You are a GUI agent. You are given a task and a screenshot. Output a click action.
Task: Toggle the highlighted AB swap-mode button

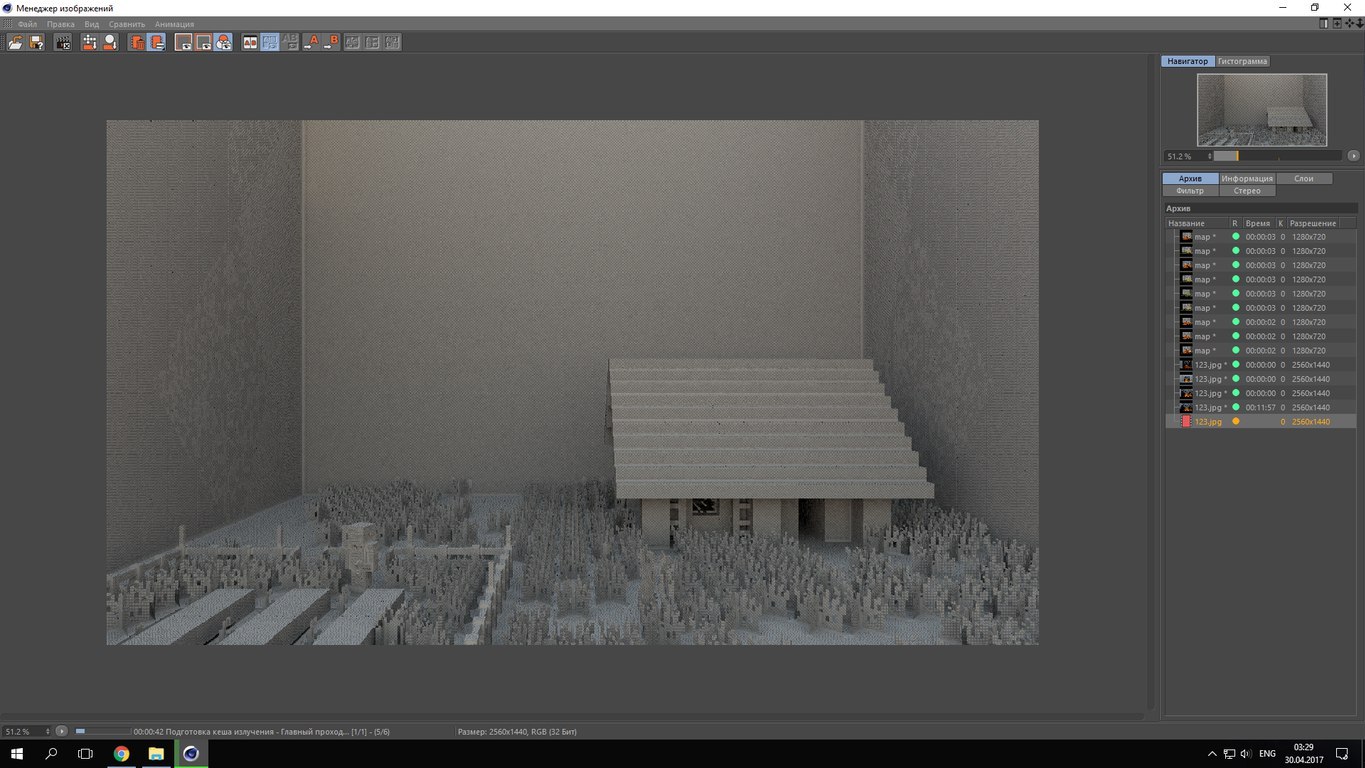[x=270, y=42]
